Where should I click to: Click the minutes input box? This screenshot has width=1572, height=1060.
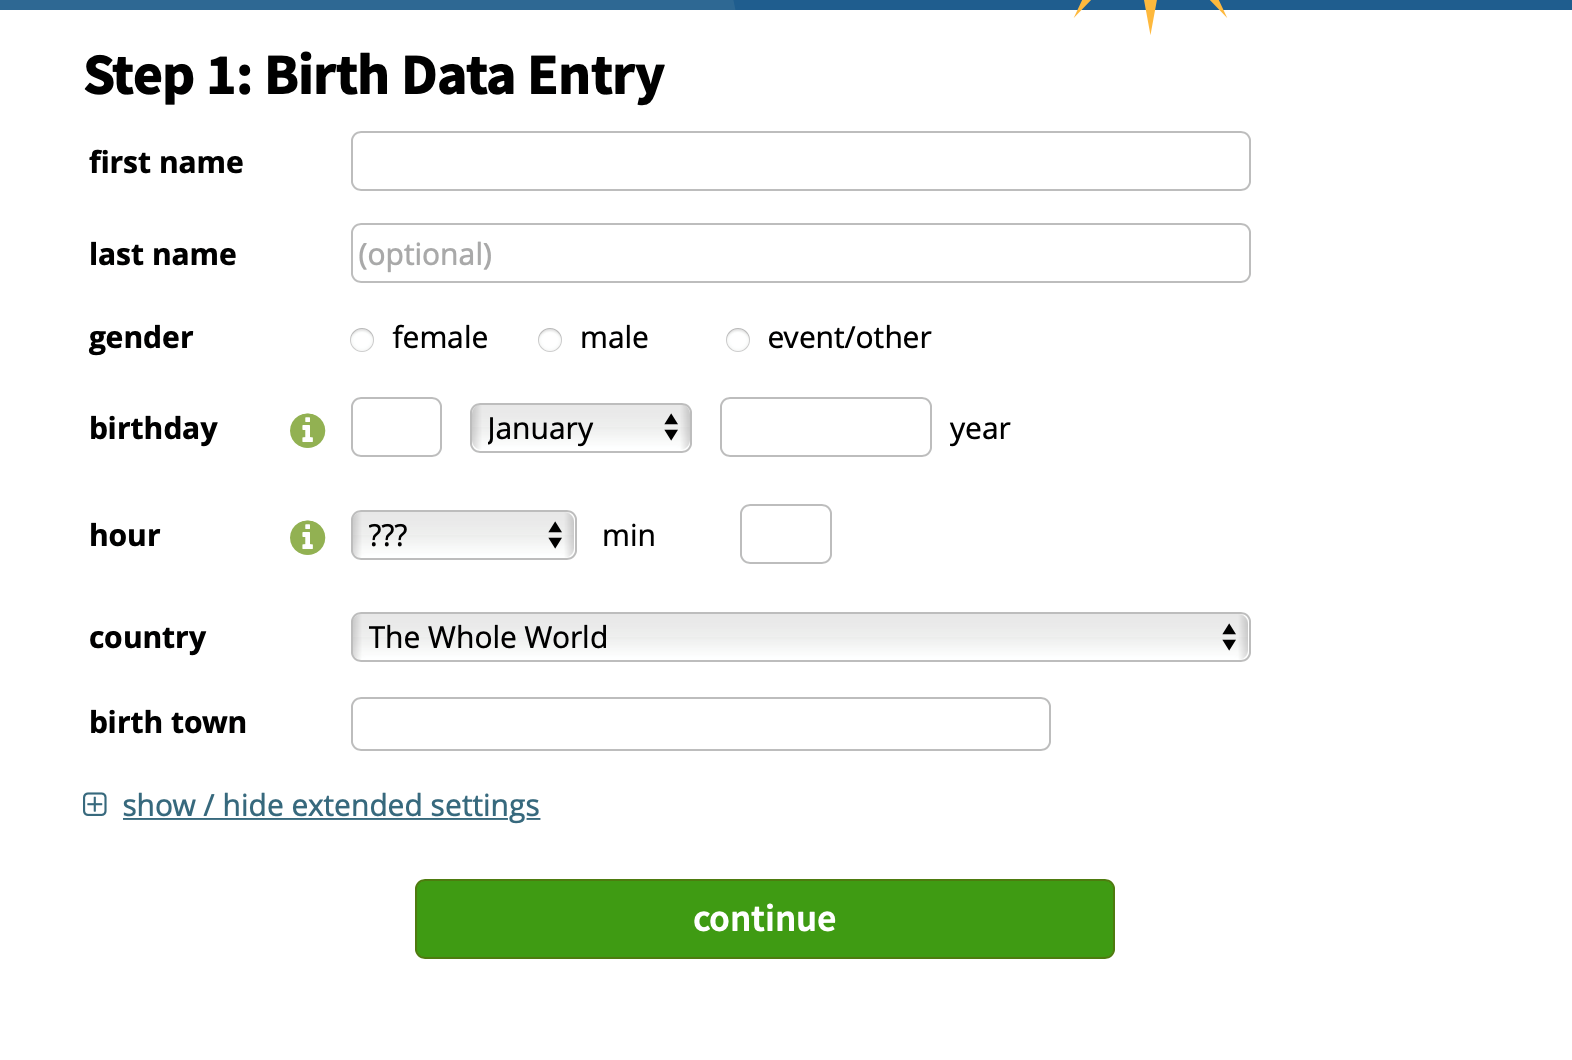pyautogui.click(x=786, y=534)
